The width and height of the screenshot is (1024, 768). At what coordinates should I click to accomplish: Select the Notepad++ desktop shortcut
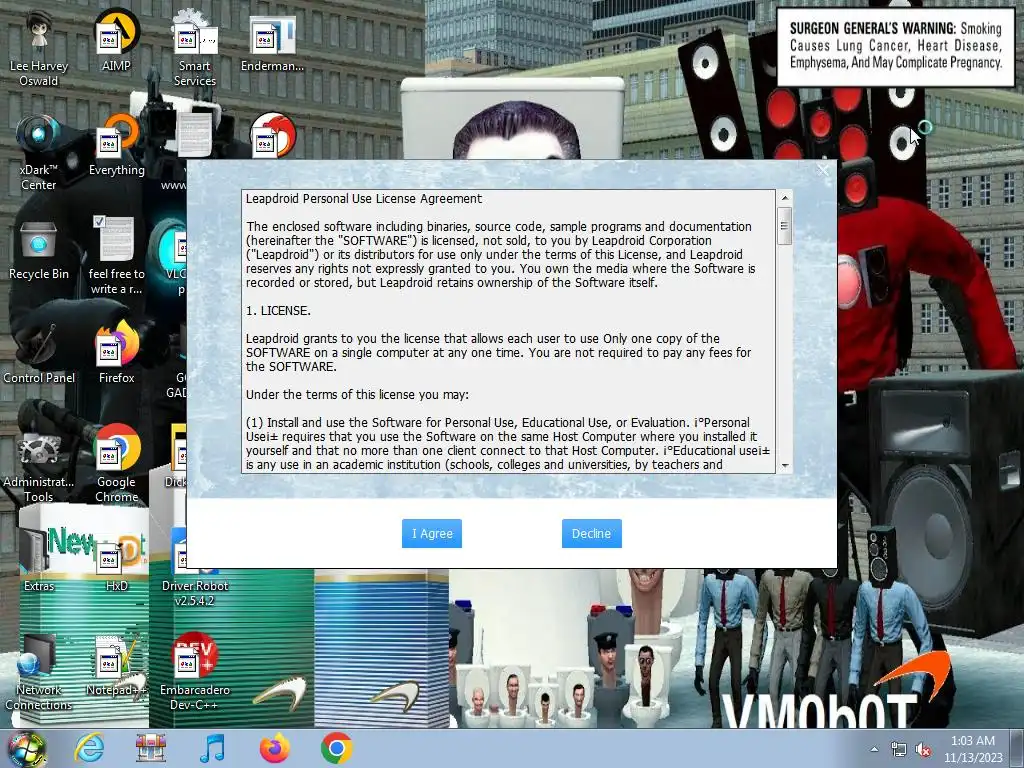(116, 667)
